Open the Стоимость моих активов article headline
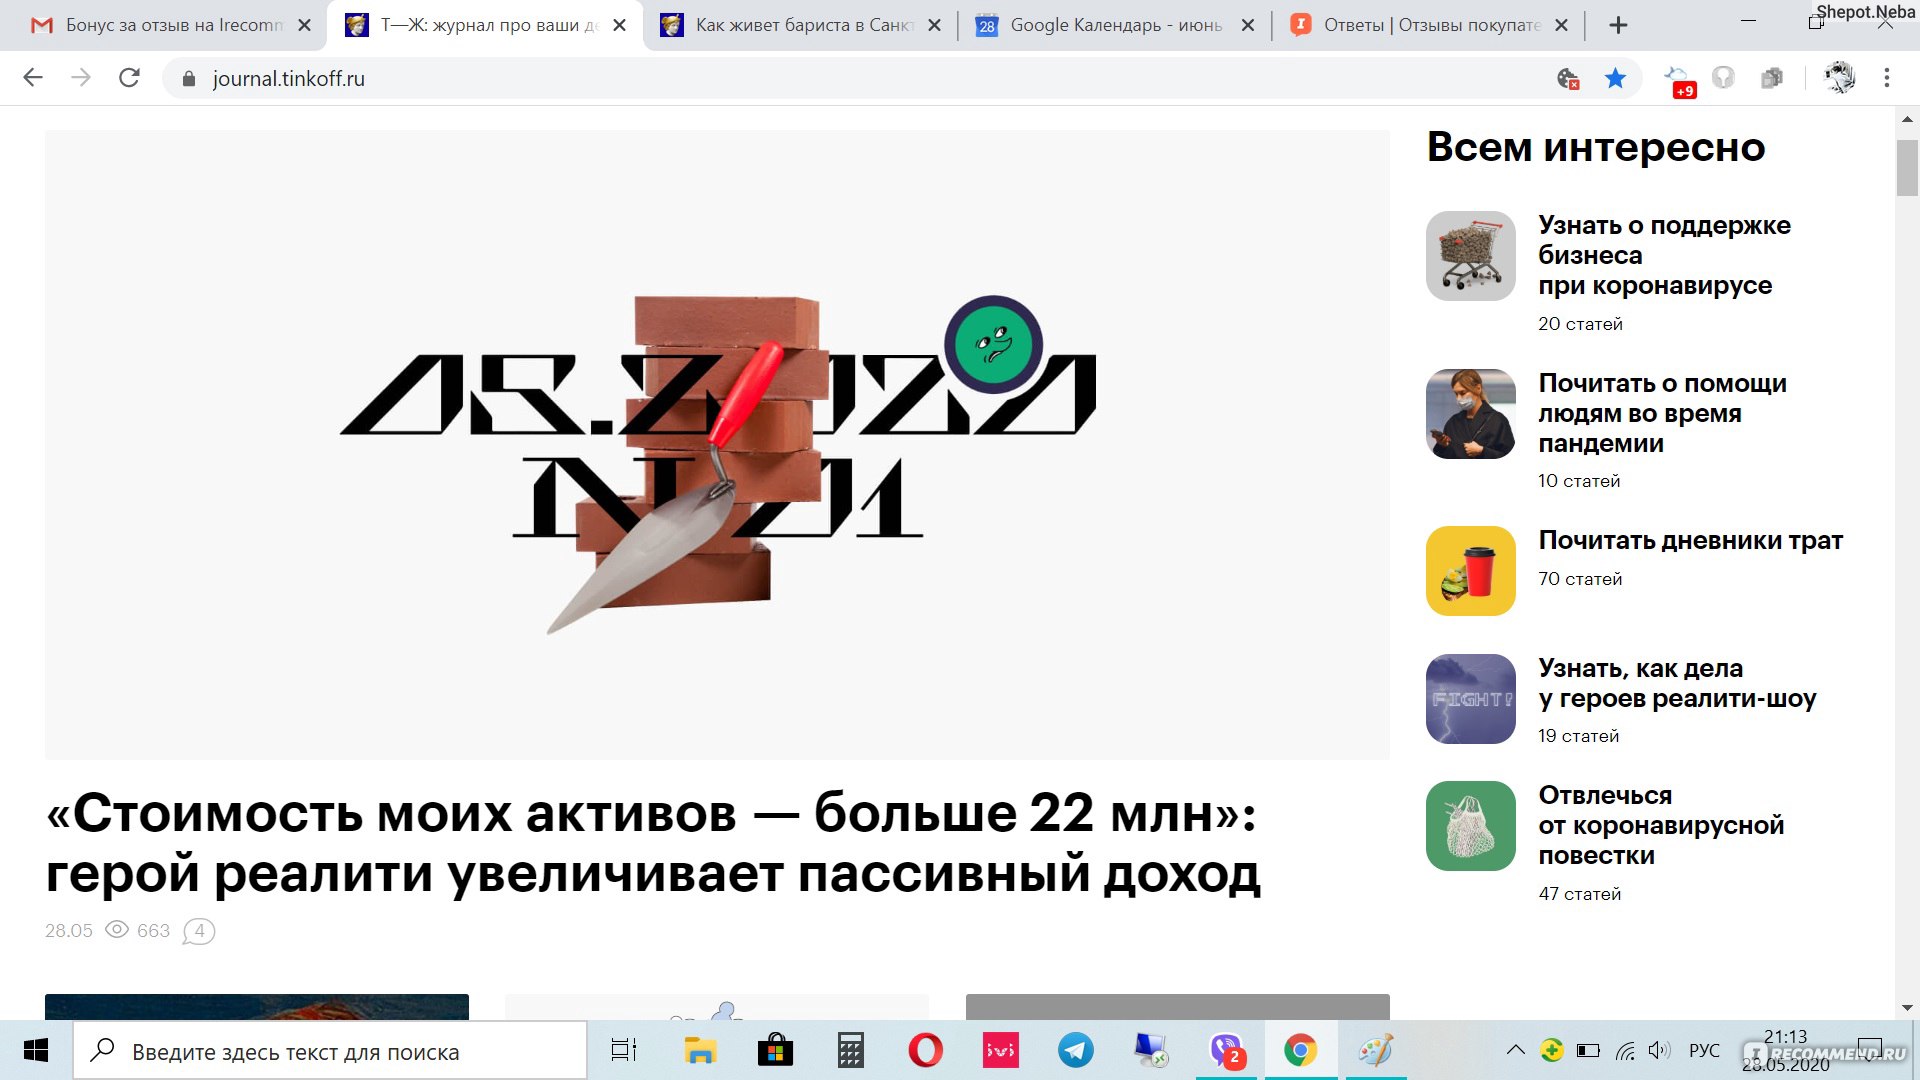Viewport: 1920px width, 1080px height. 652,842
